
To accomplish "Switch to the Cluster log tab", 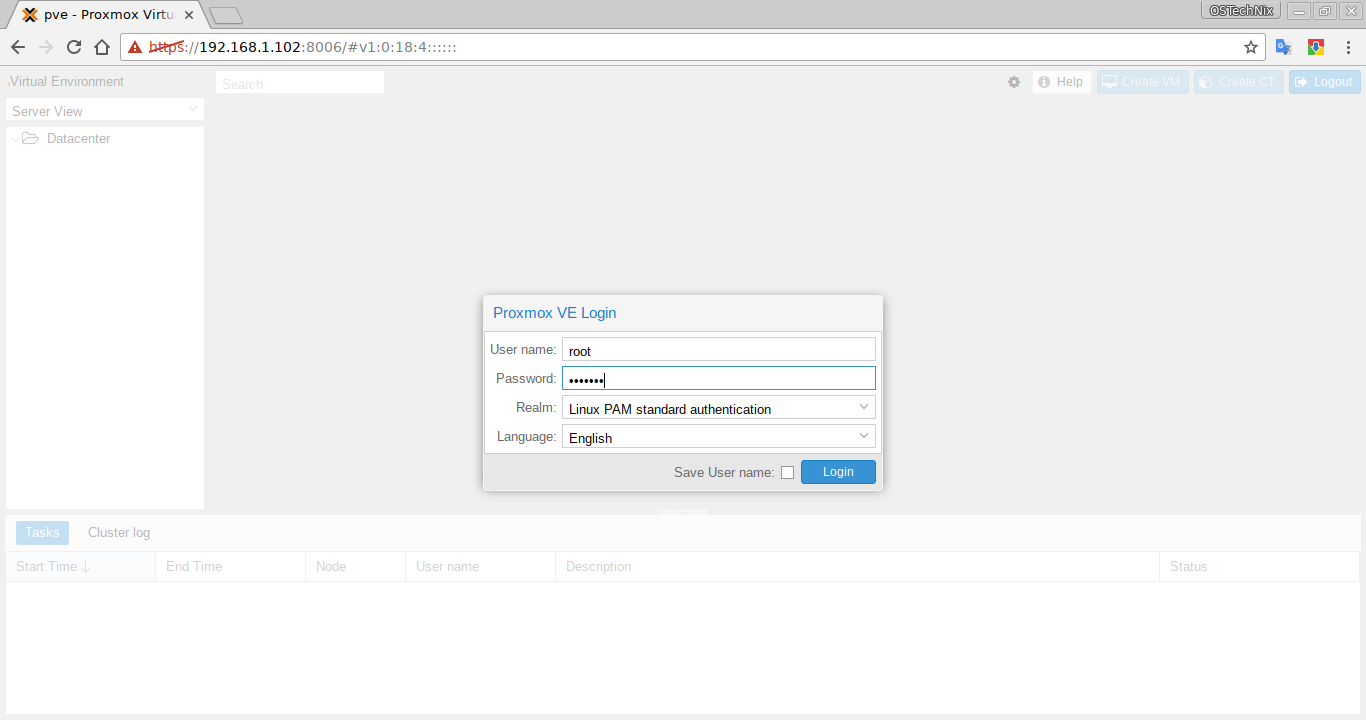I will click(x=118, y=532).
